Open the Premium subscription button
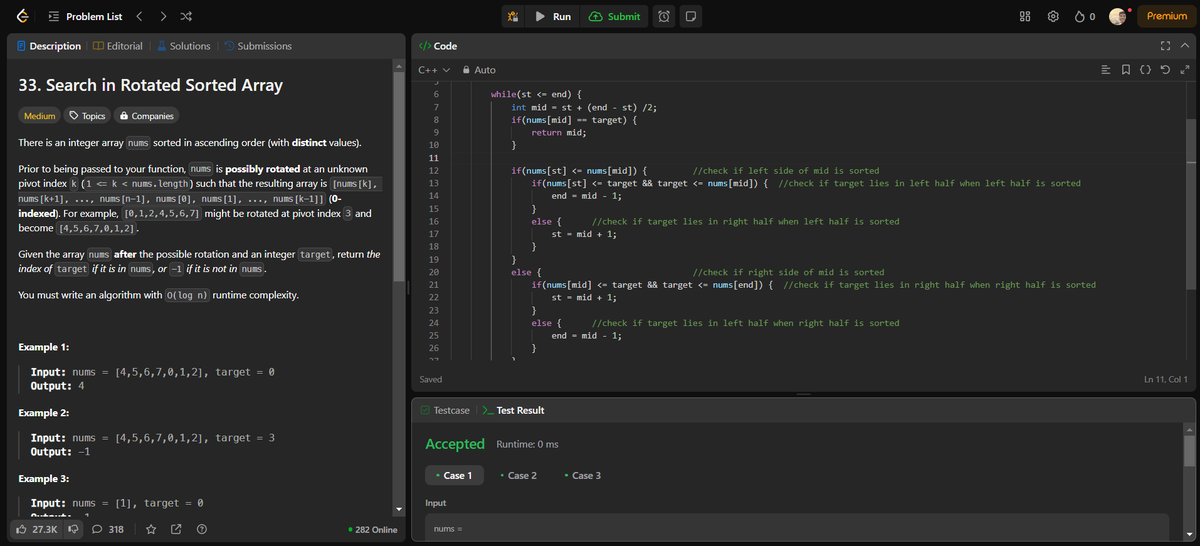 1166,16
